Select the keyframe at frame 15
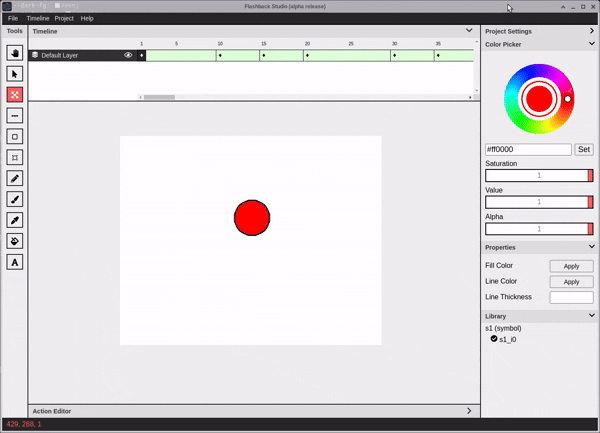 [264, 55]
